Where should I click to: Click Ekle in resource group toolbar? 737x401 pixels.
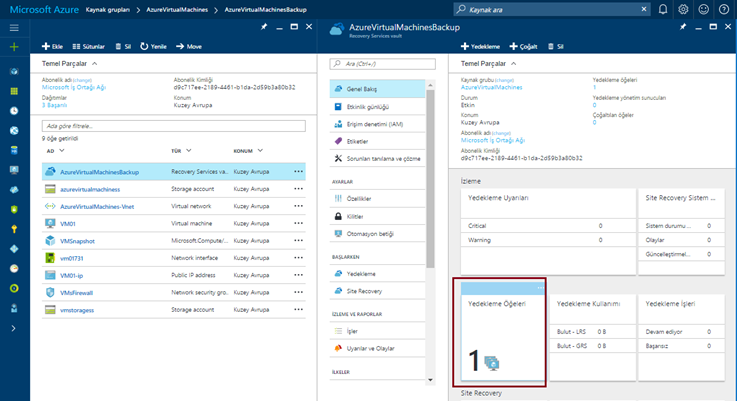coord(52,47)
